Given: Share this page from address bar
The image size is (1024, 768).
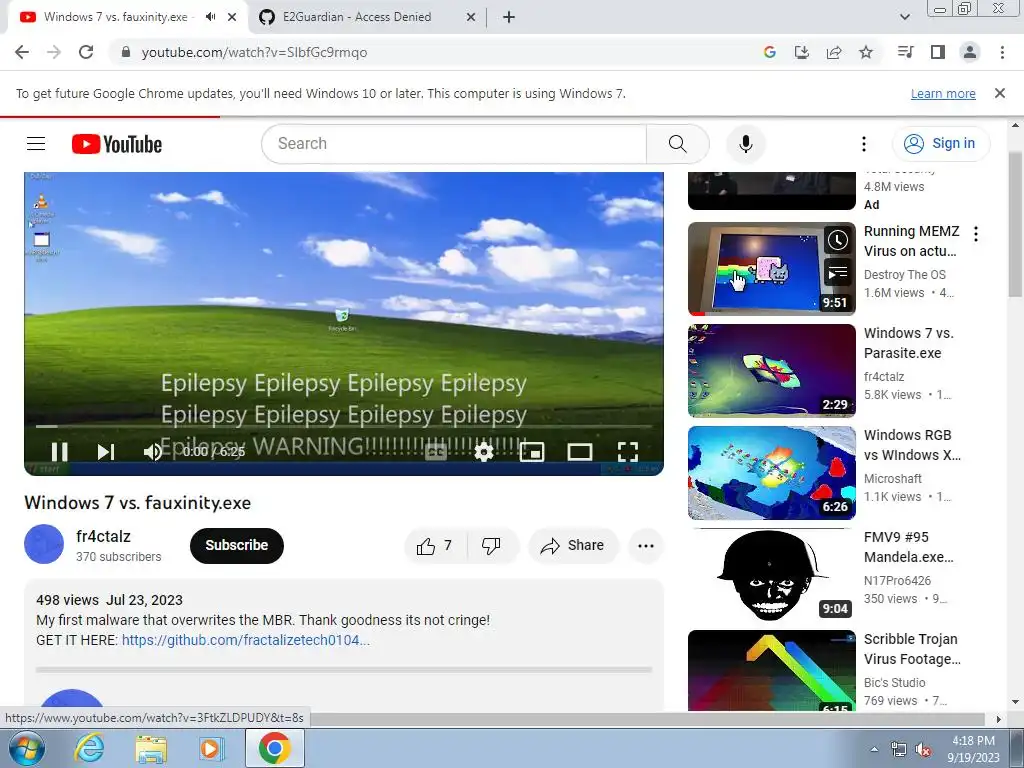Looking at the screenshot, I should click(x=834, y=52).
